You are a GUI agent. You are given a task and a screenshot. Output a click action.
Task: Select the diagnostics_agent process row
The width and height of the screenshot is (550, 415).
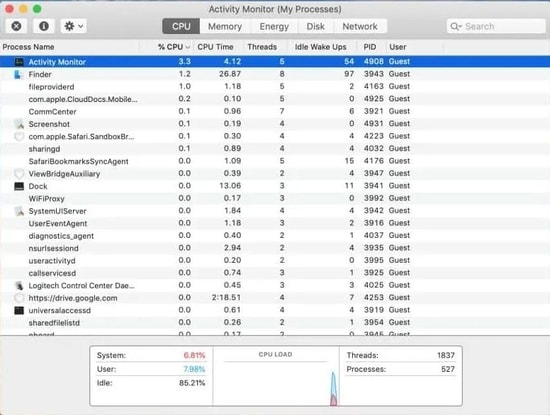275,236
